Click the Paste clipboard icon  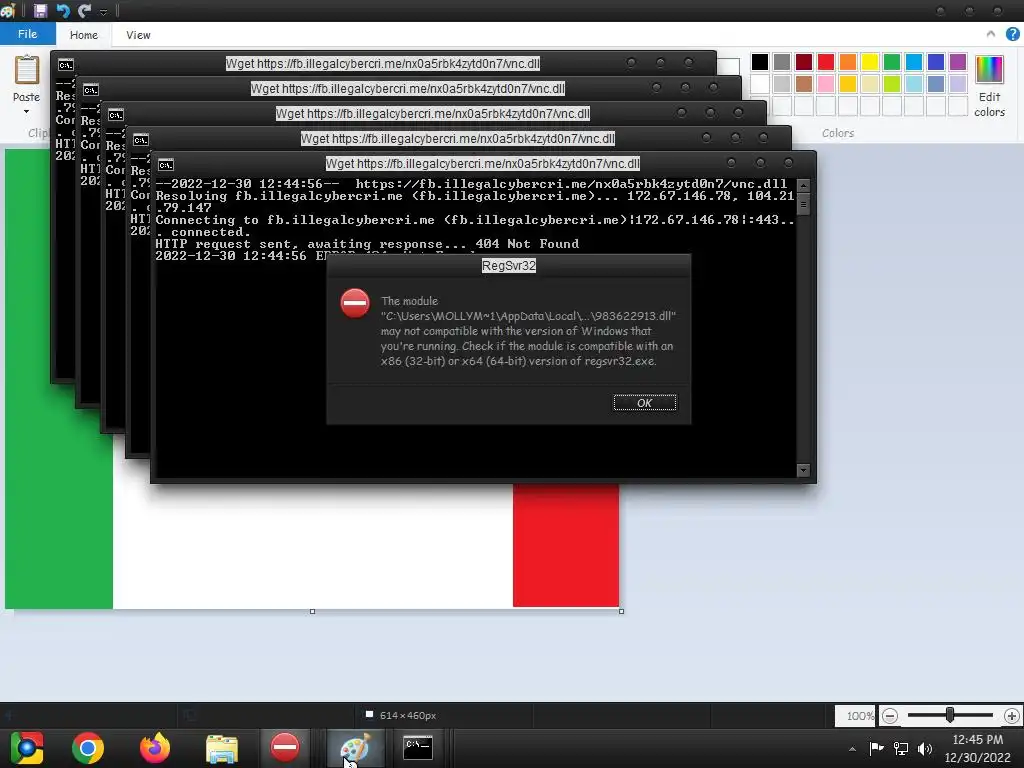(x=27, y=70)
